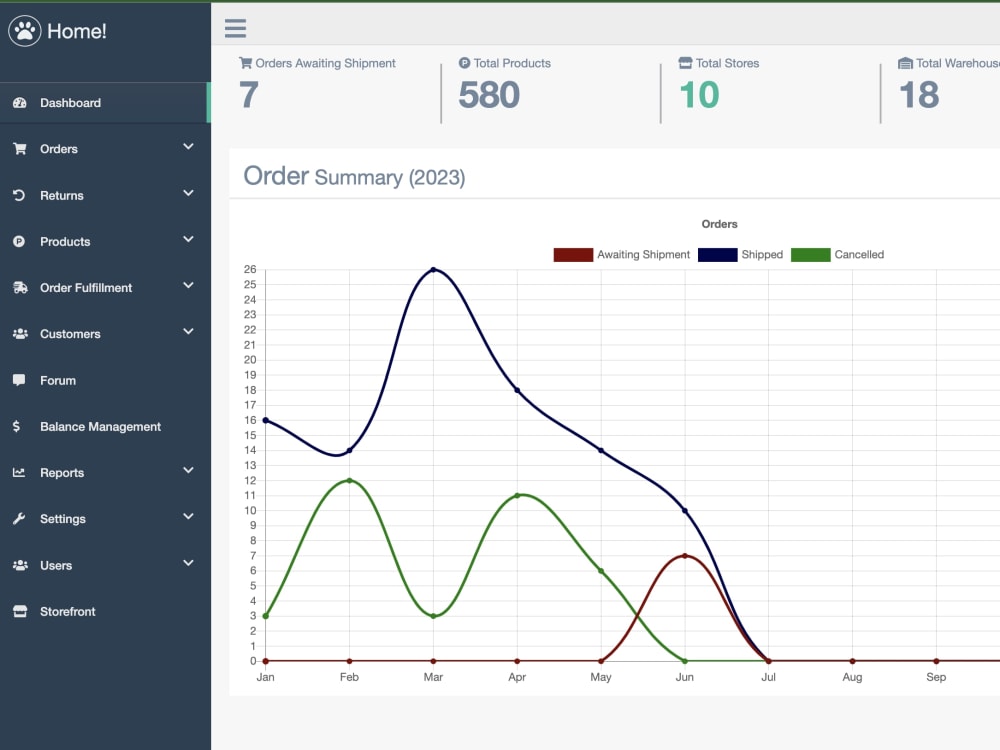Click the Shipped data point at Jan
Screen dimensions: 1000x750
click(266, 420)
